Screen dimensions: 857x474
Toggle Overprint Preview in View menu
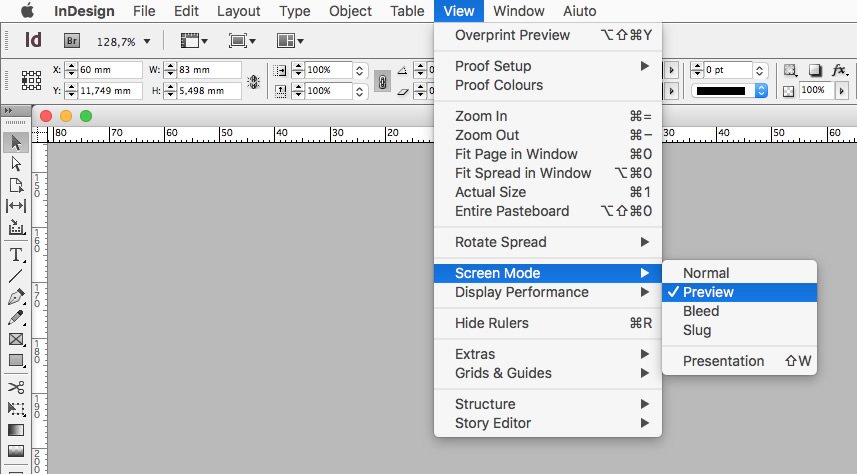[548, 35]
